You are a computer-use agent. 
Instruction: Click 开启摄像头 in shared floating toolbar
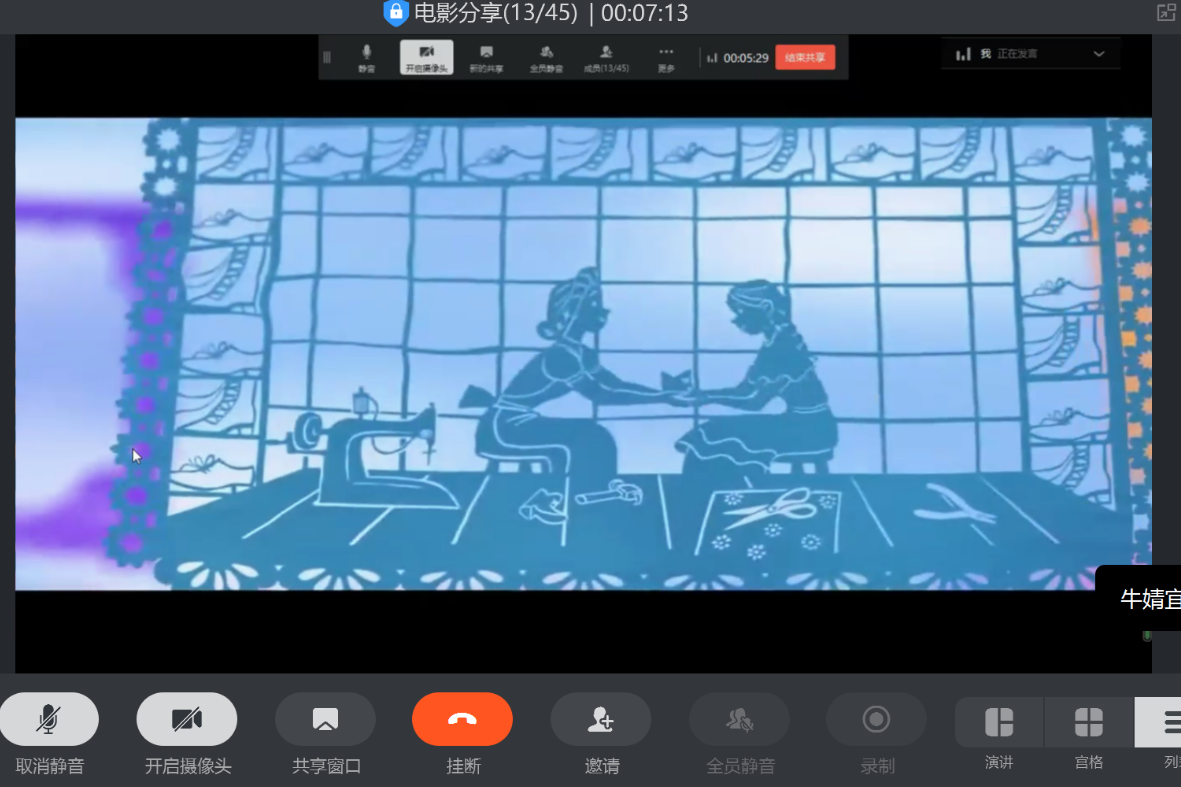pyautogui.click(x=426, y=57)
